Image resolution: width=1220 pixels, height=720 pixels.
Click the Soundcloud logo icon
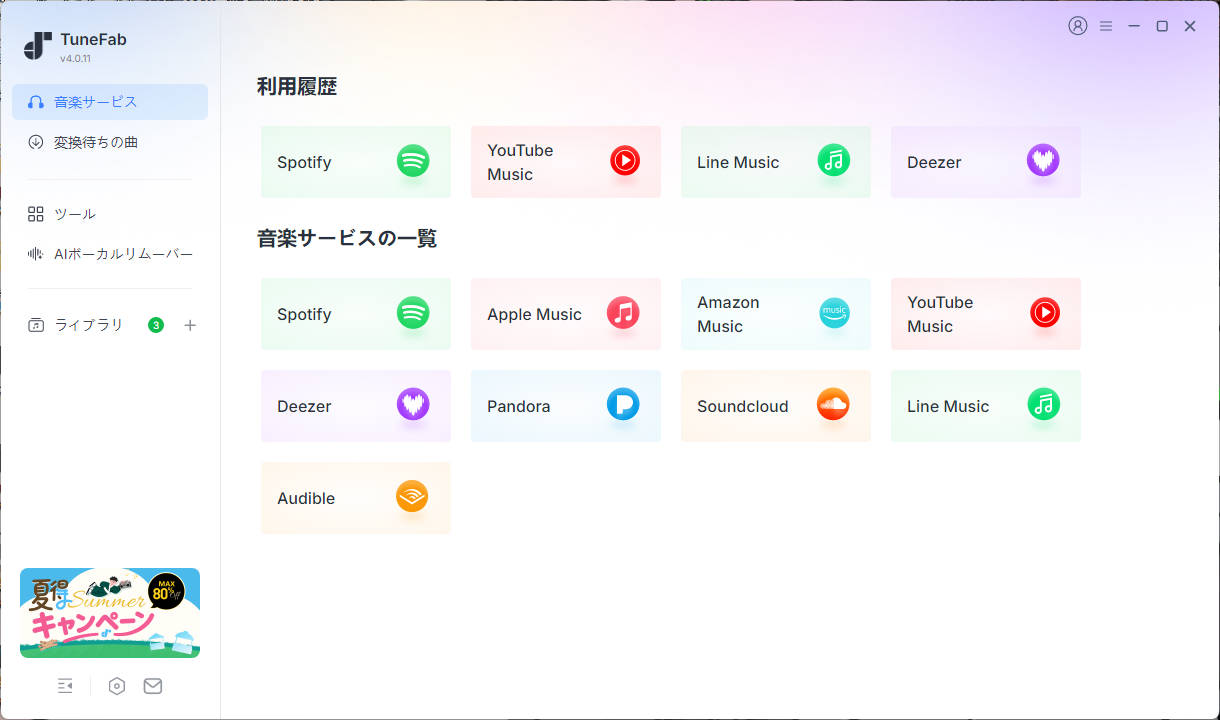click(x=833, y=404)
